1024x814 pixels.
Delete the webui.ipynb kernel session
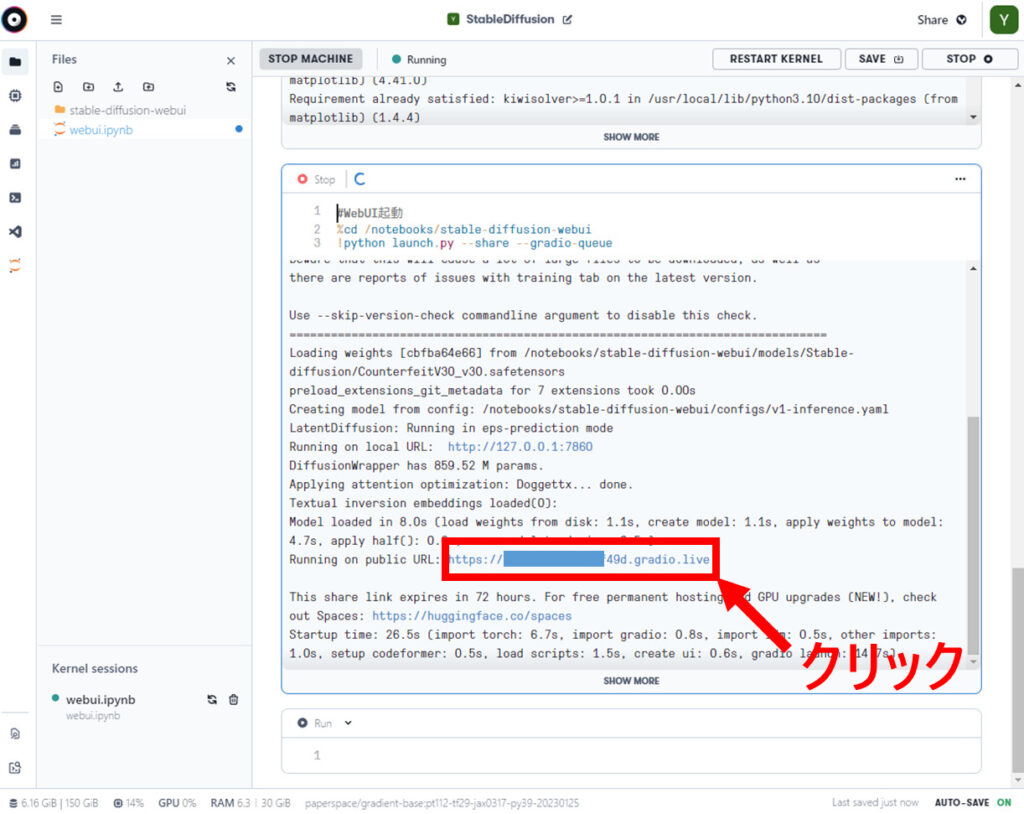pos(233,700)
